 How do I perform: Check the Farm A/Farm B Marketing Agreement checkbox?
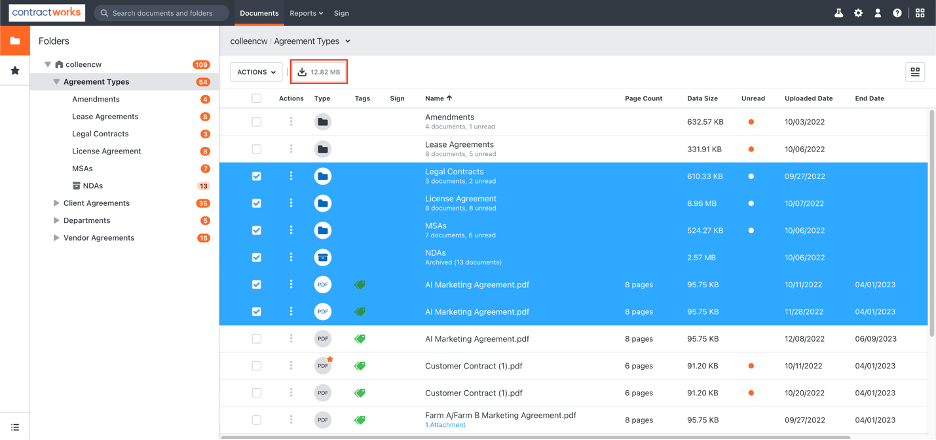pyautogui.click(x=257, y=420)
